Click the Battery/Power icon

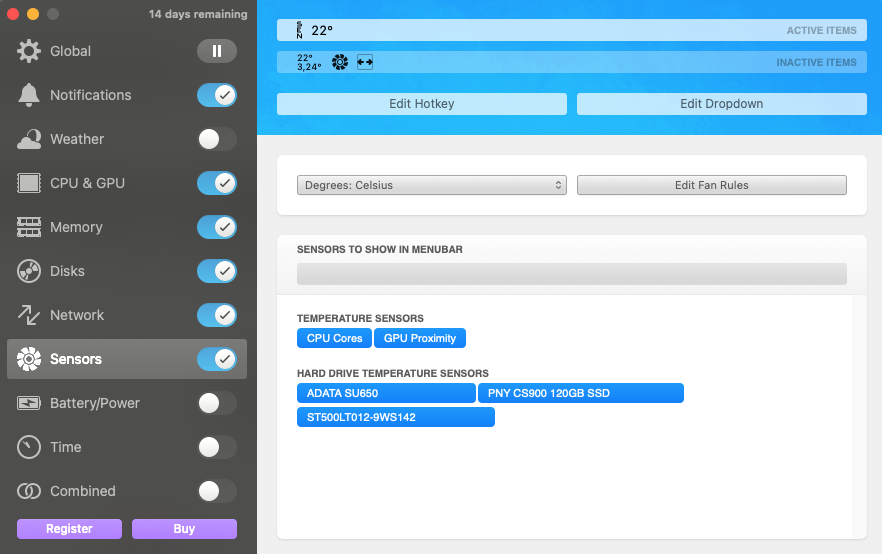[x=29, y=403]
